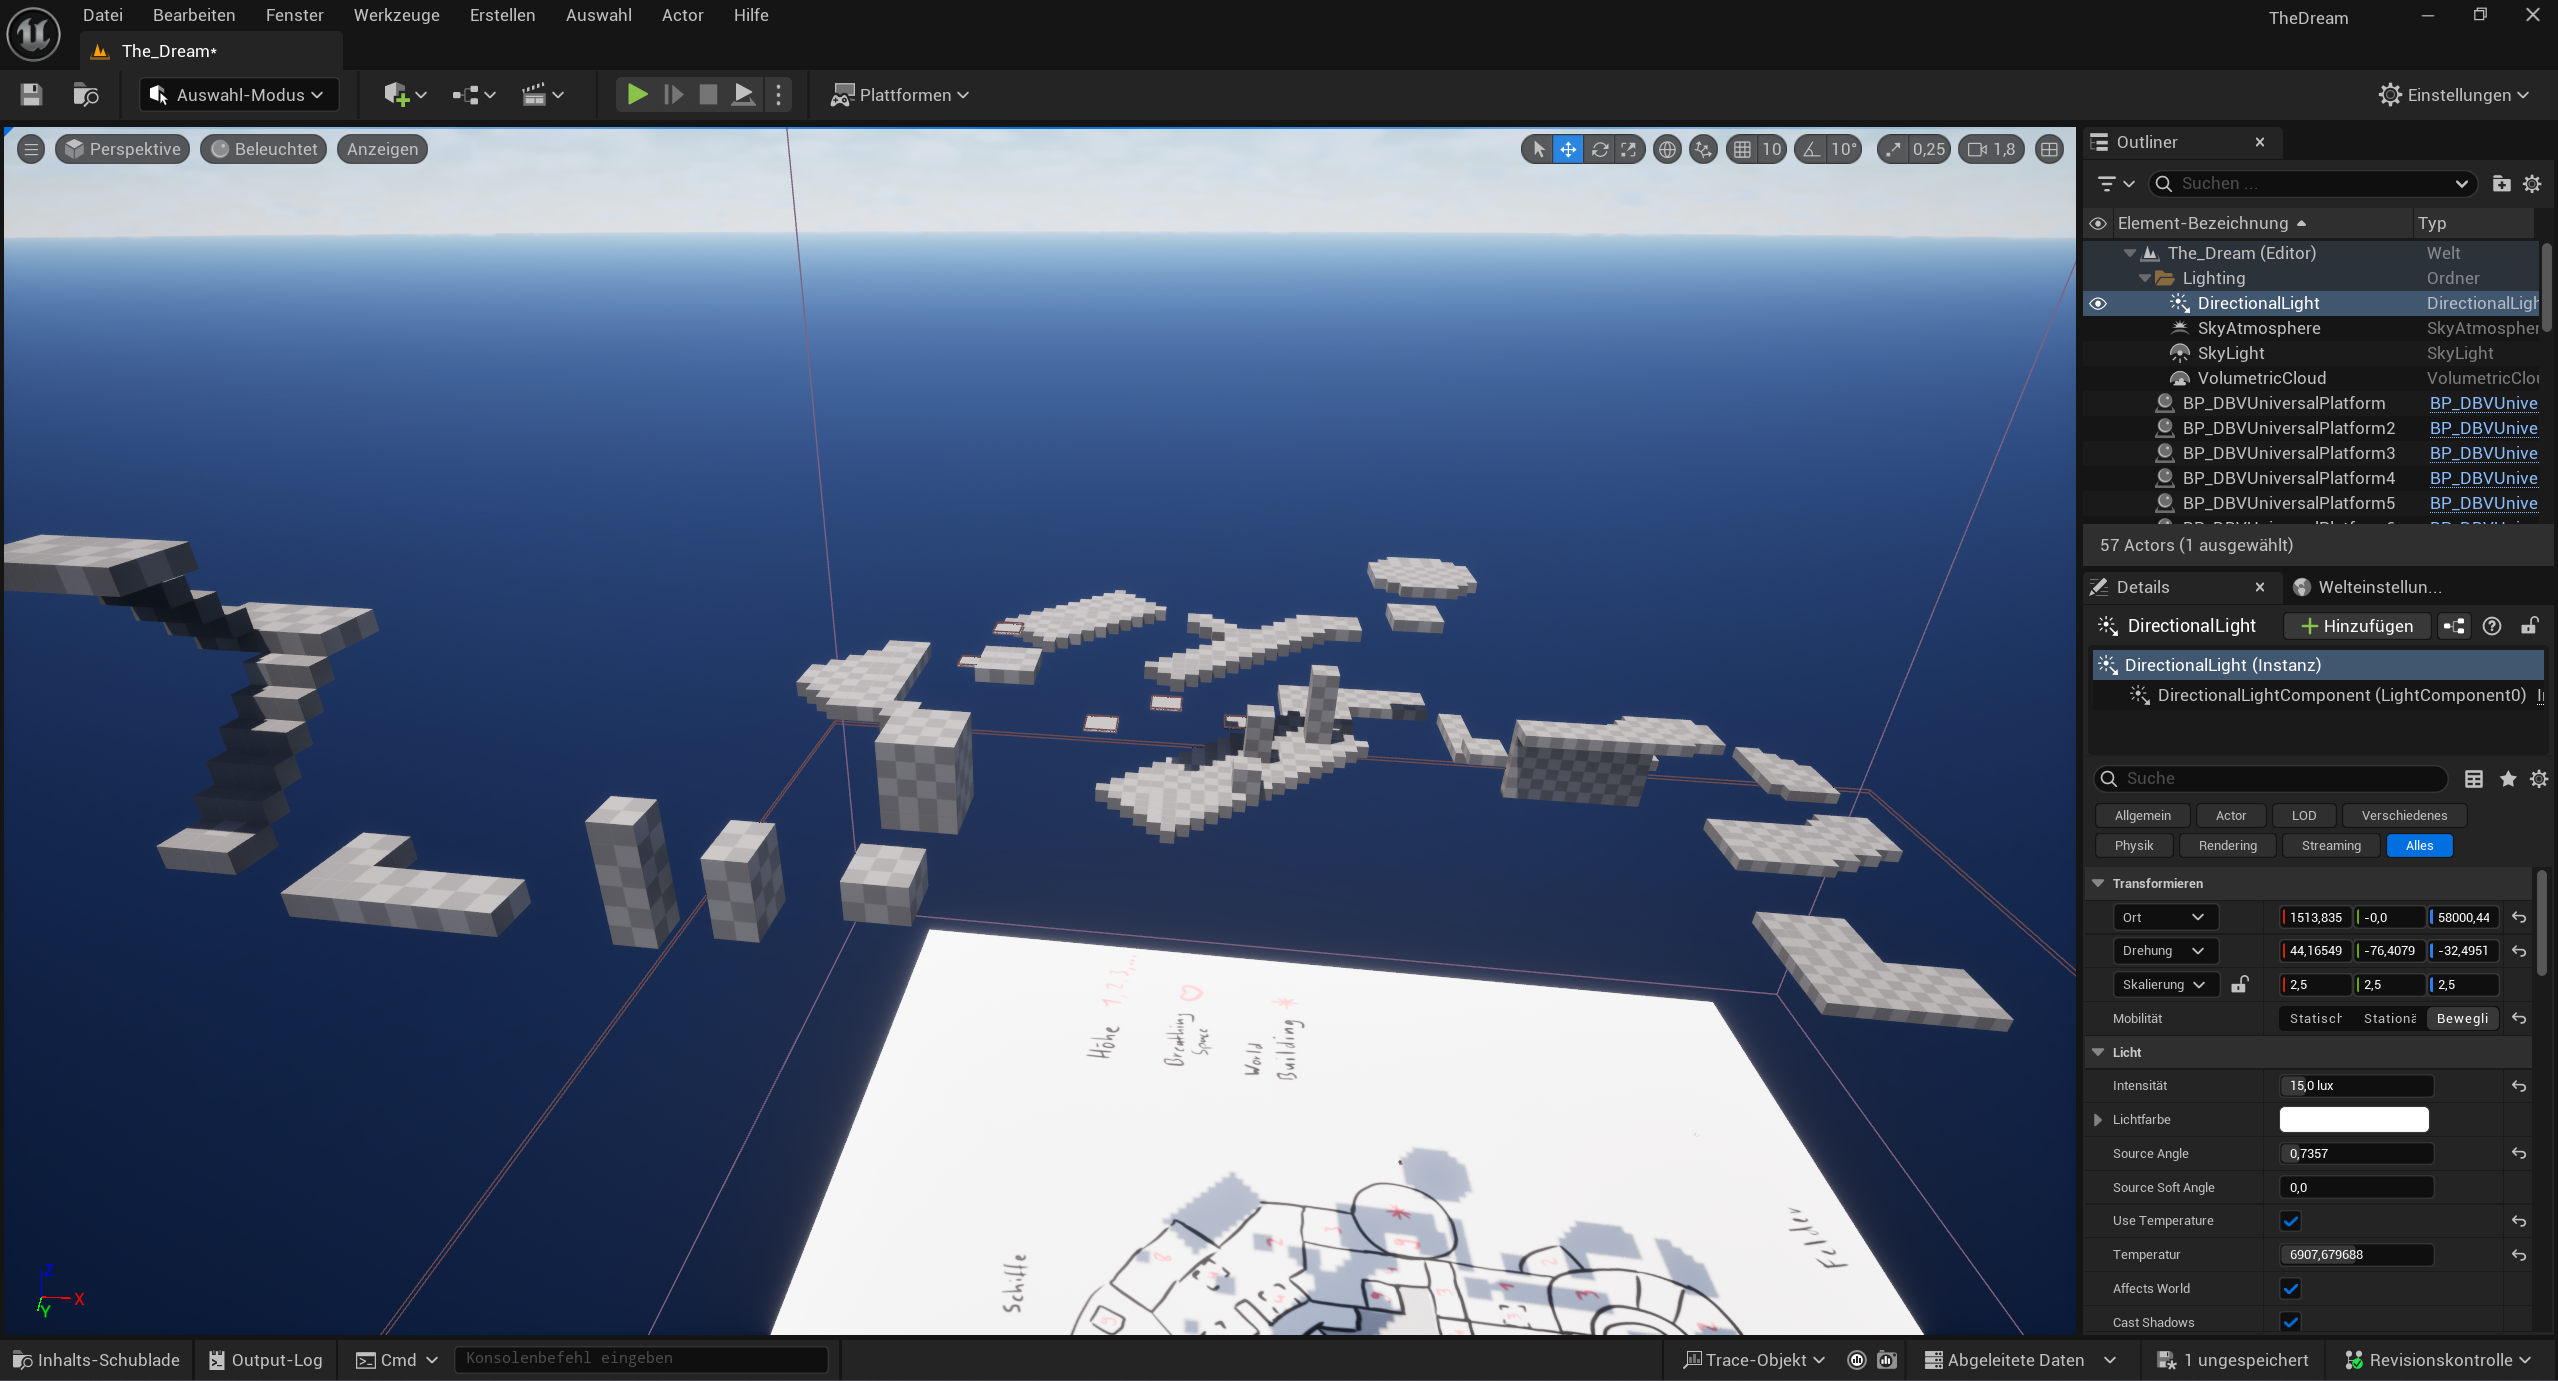Show only favorites star in Details
This screenshot has width=2558, height=1381.
2508,779
